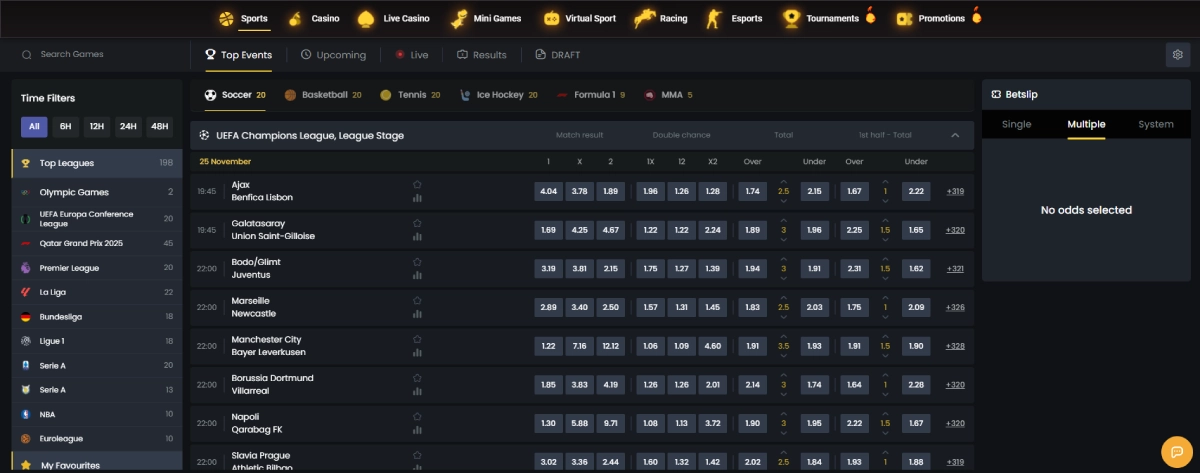The width and height of the screenshot is (1200, 473).
Task: Switch to the Live tab
Action: click(x=412, y=55)
